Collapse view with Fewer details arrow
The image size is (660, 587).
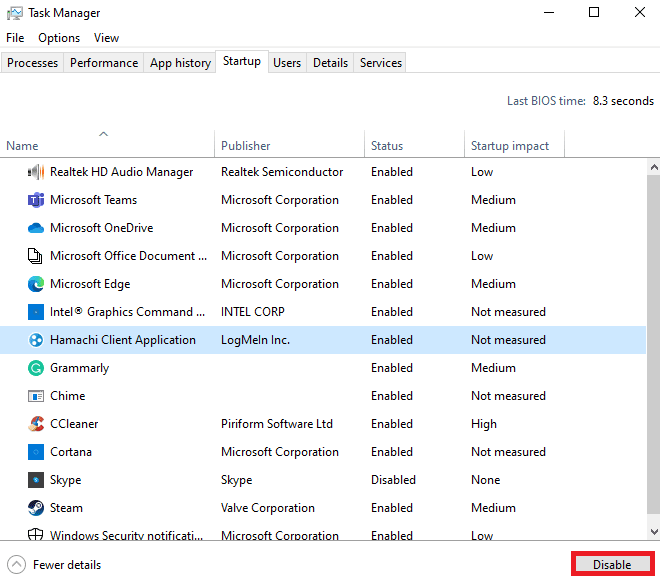coord(16,565)
